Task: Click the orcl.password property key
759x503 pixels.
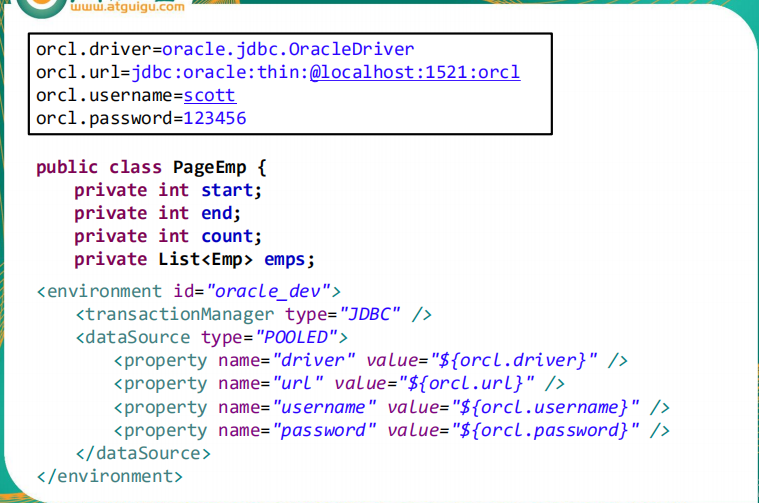Action: (x=105, y=119)
